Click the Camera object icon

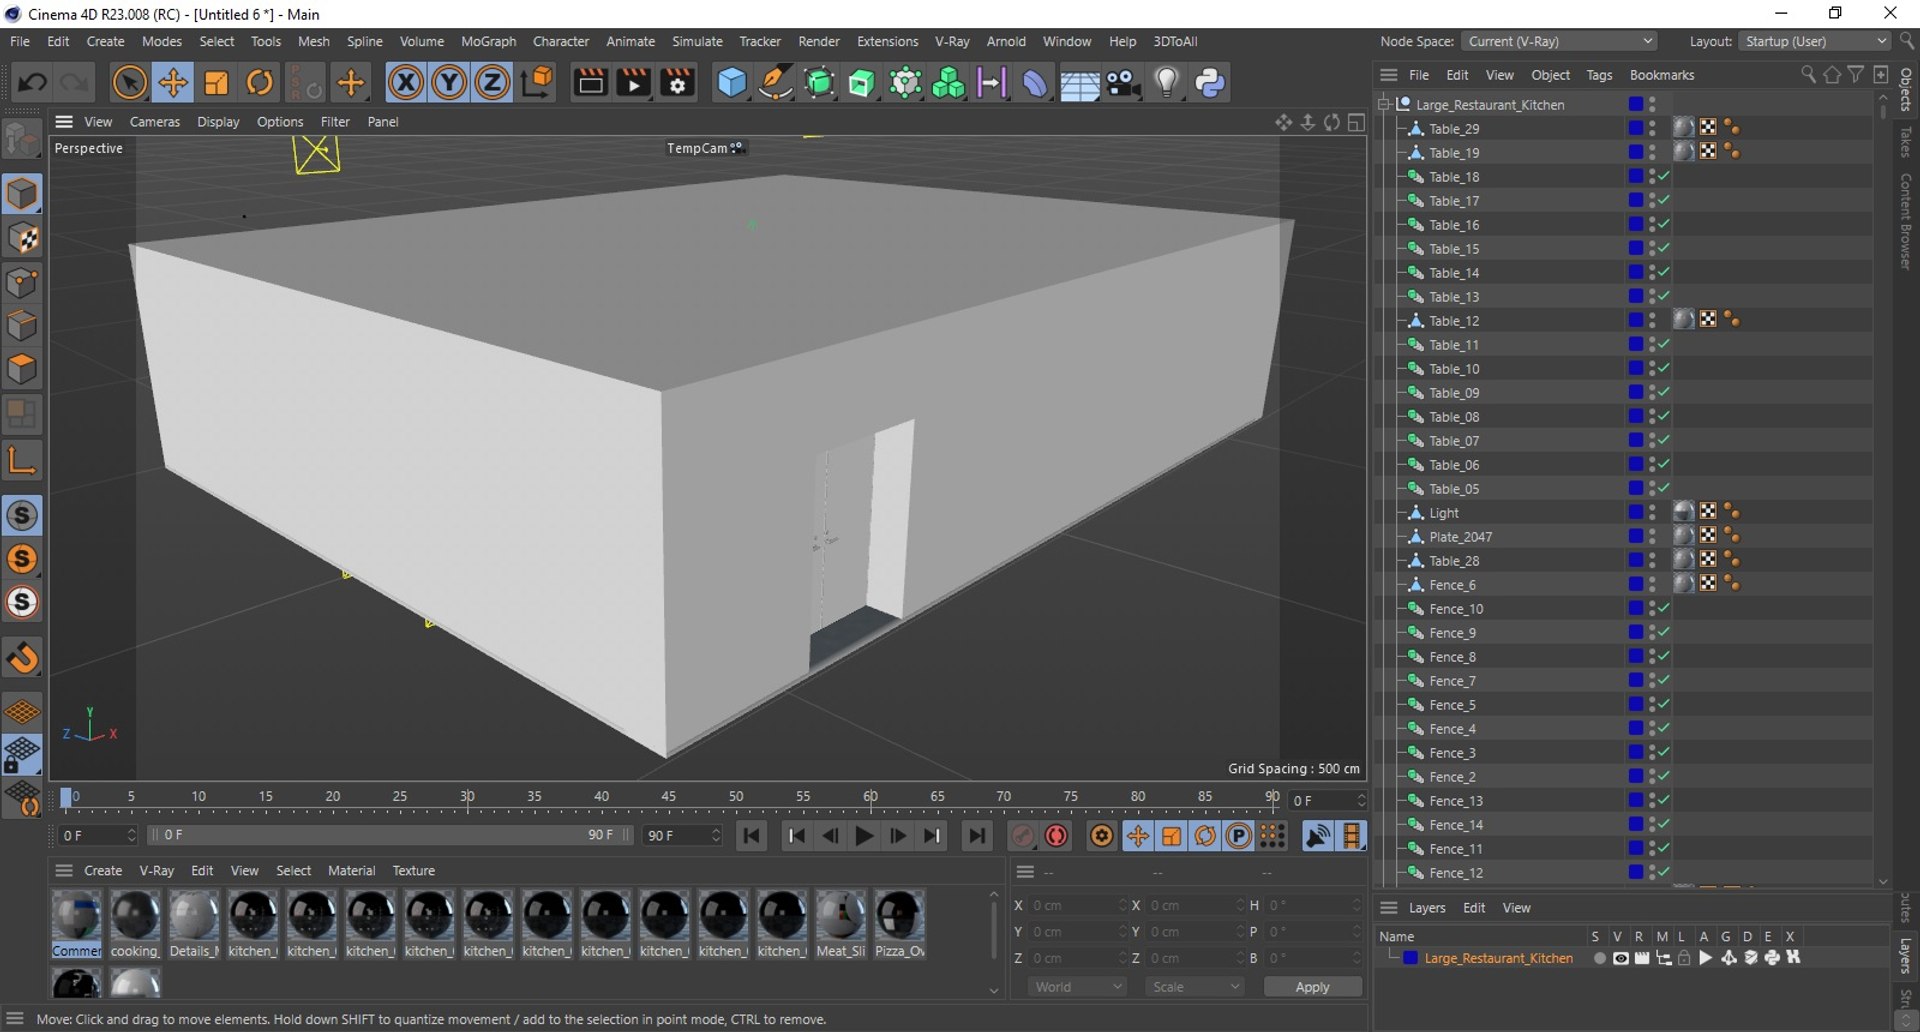pyautogui.click(x=1123, y=82)
